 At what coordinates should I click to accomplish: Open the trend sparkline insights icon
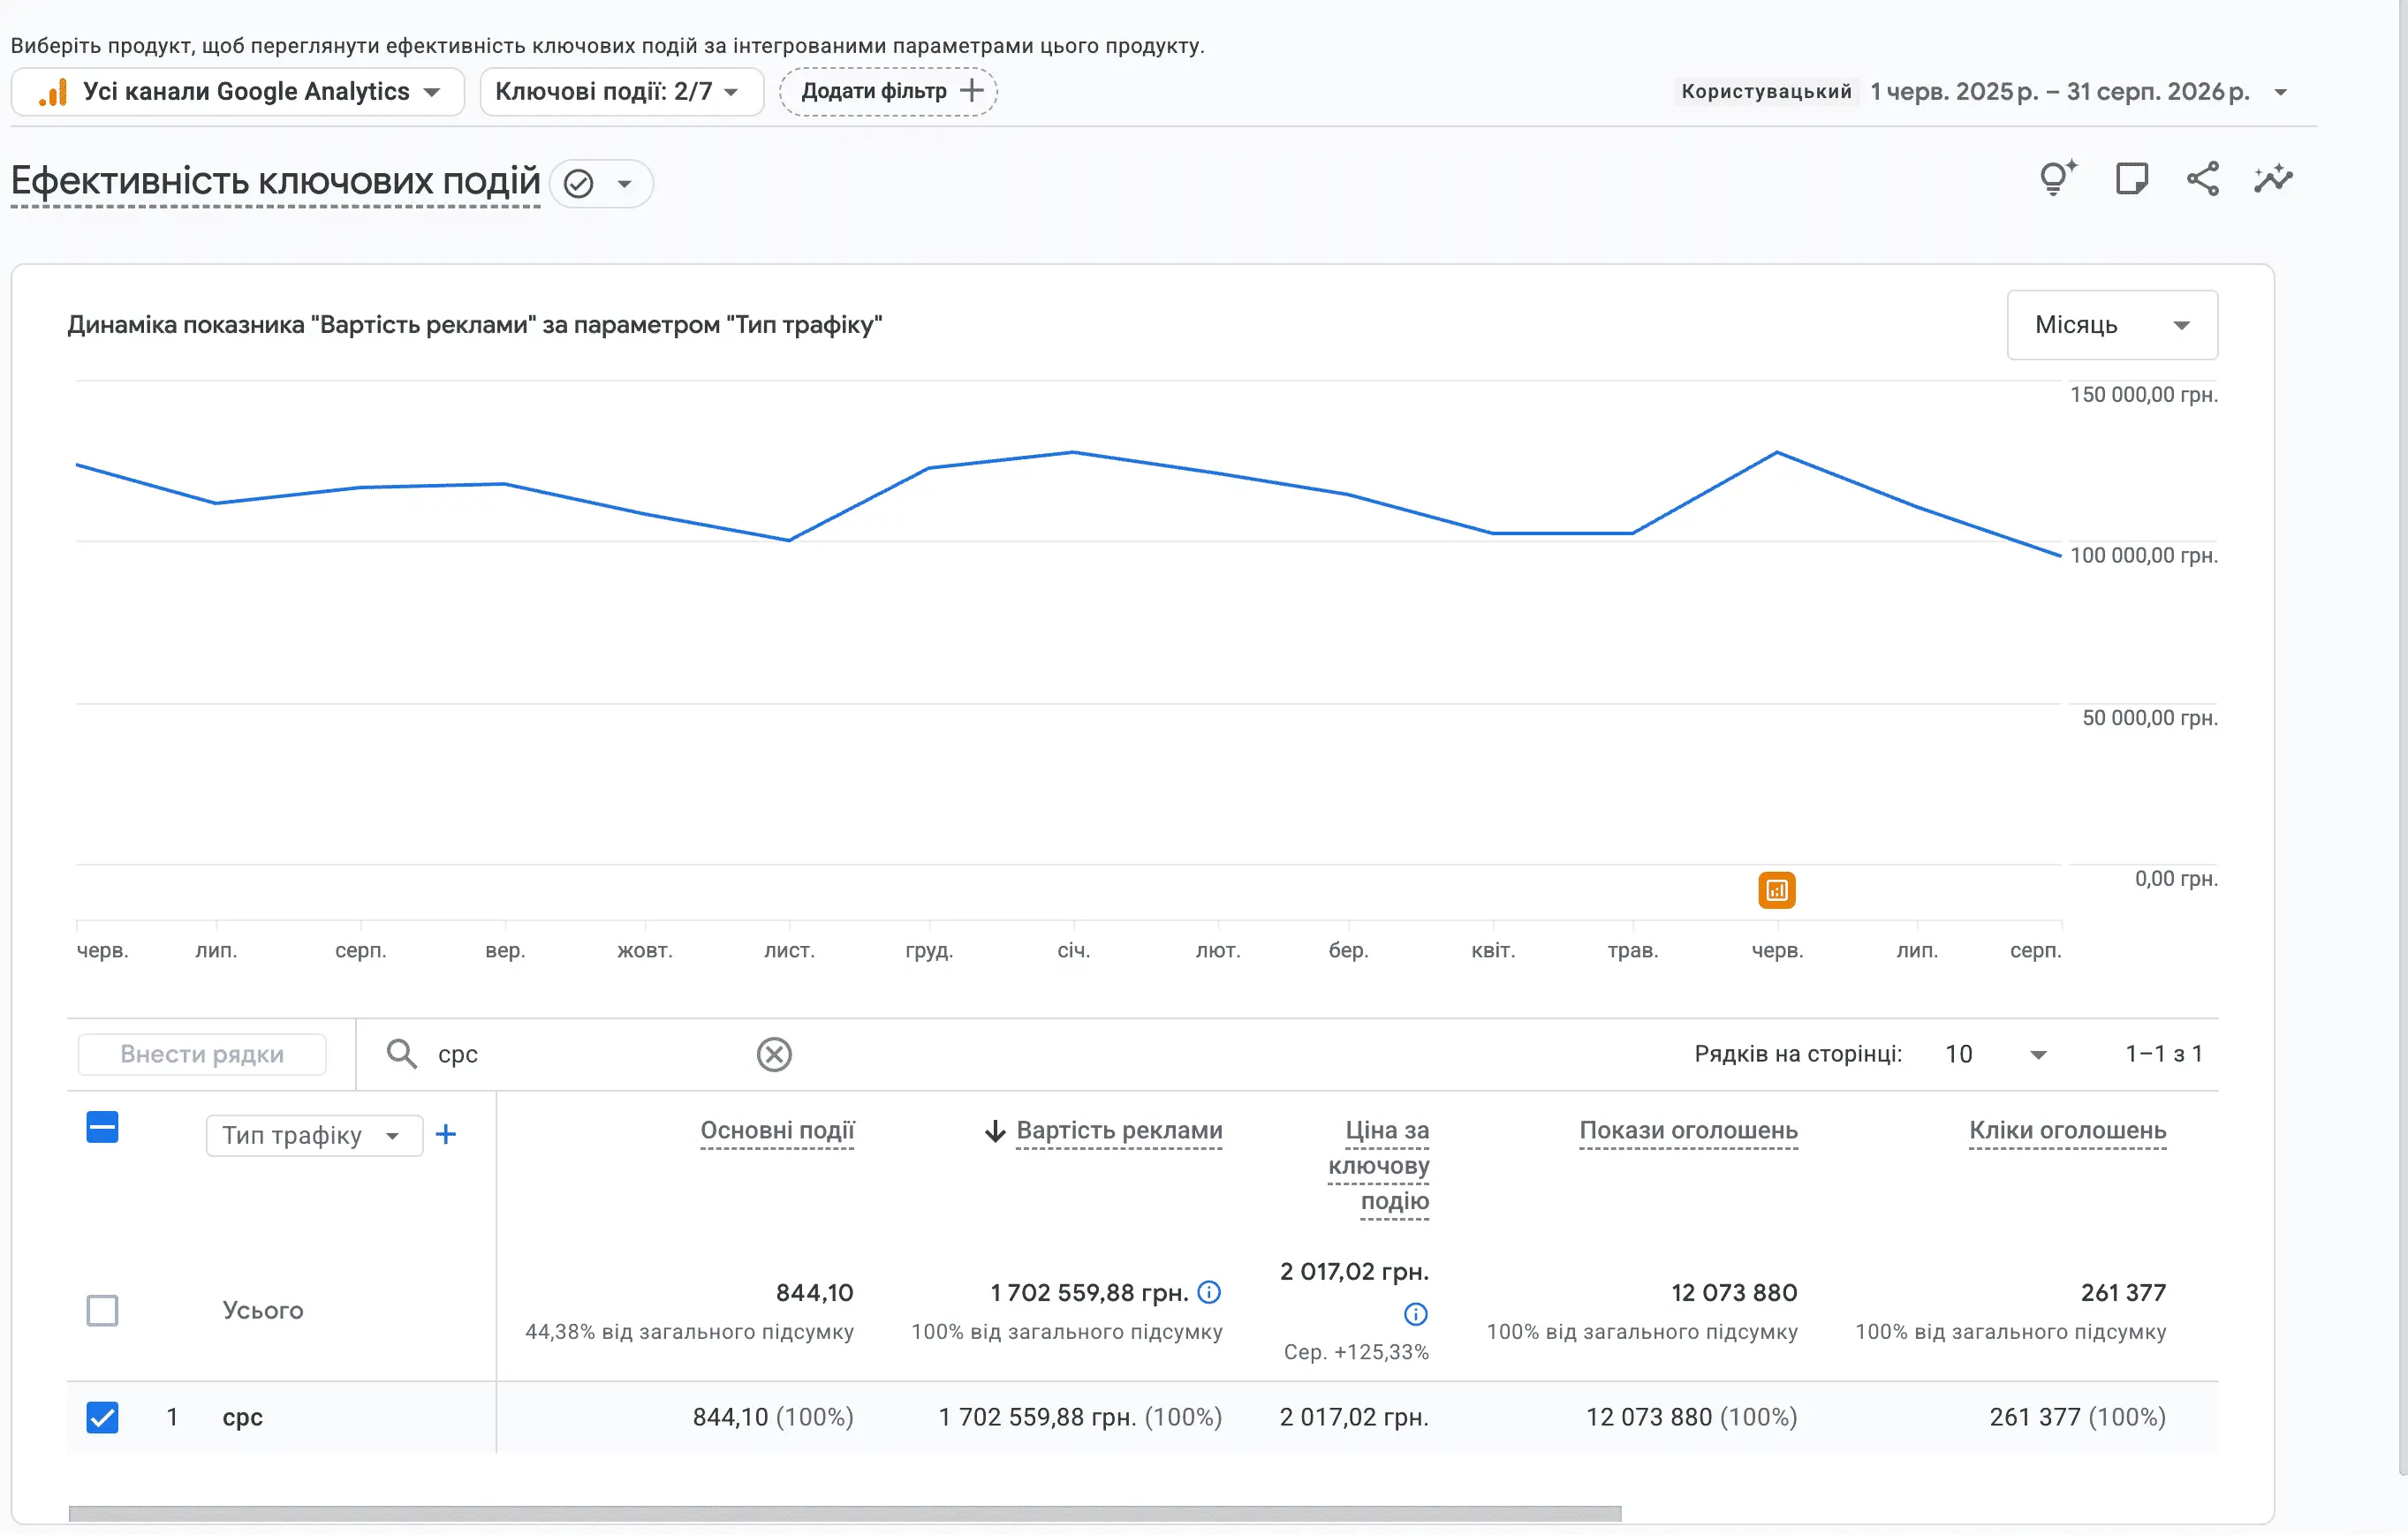[2273, 179]
